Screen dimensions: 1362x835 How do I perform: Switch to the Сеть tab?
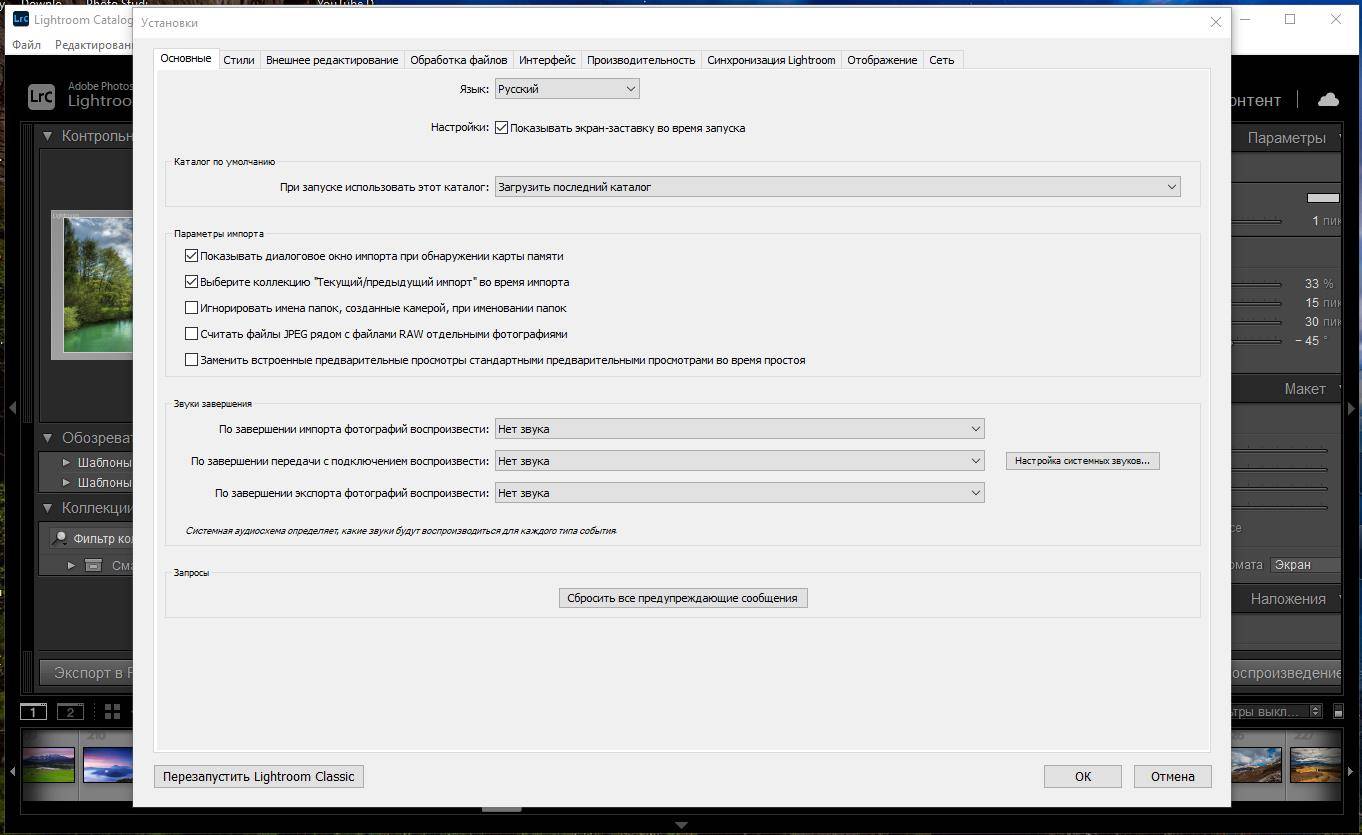[942, 60]
